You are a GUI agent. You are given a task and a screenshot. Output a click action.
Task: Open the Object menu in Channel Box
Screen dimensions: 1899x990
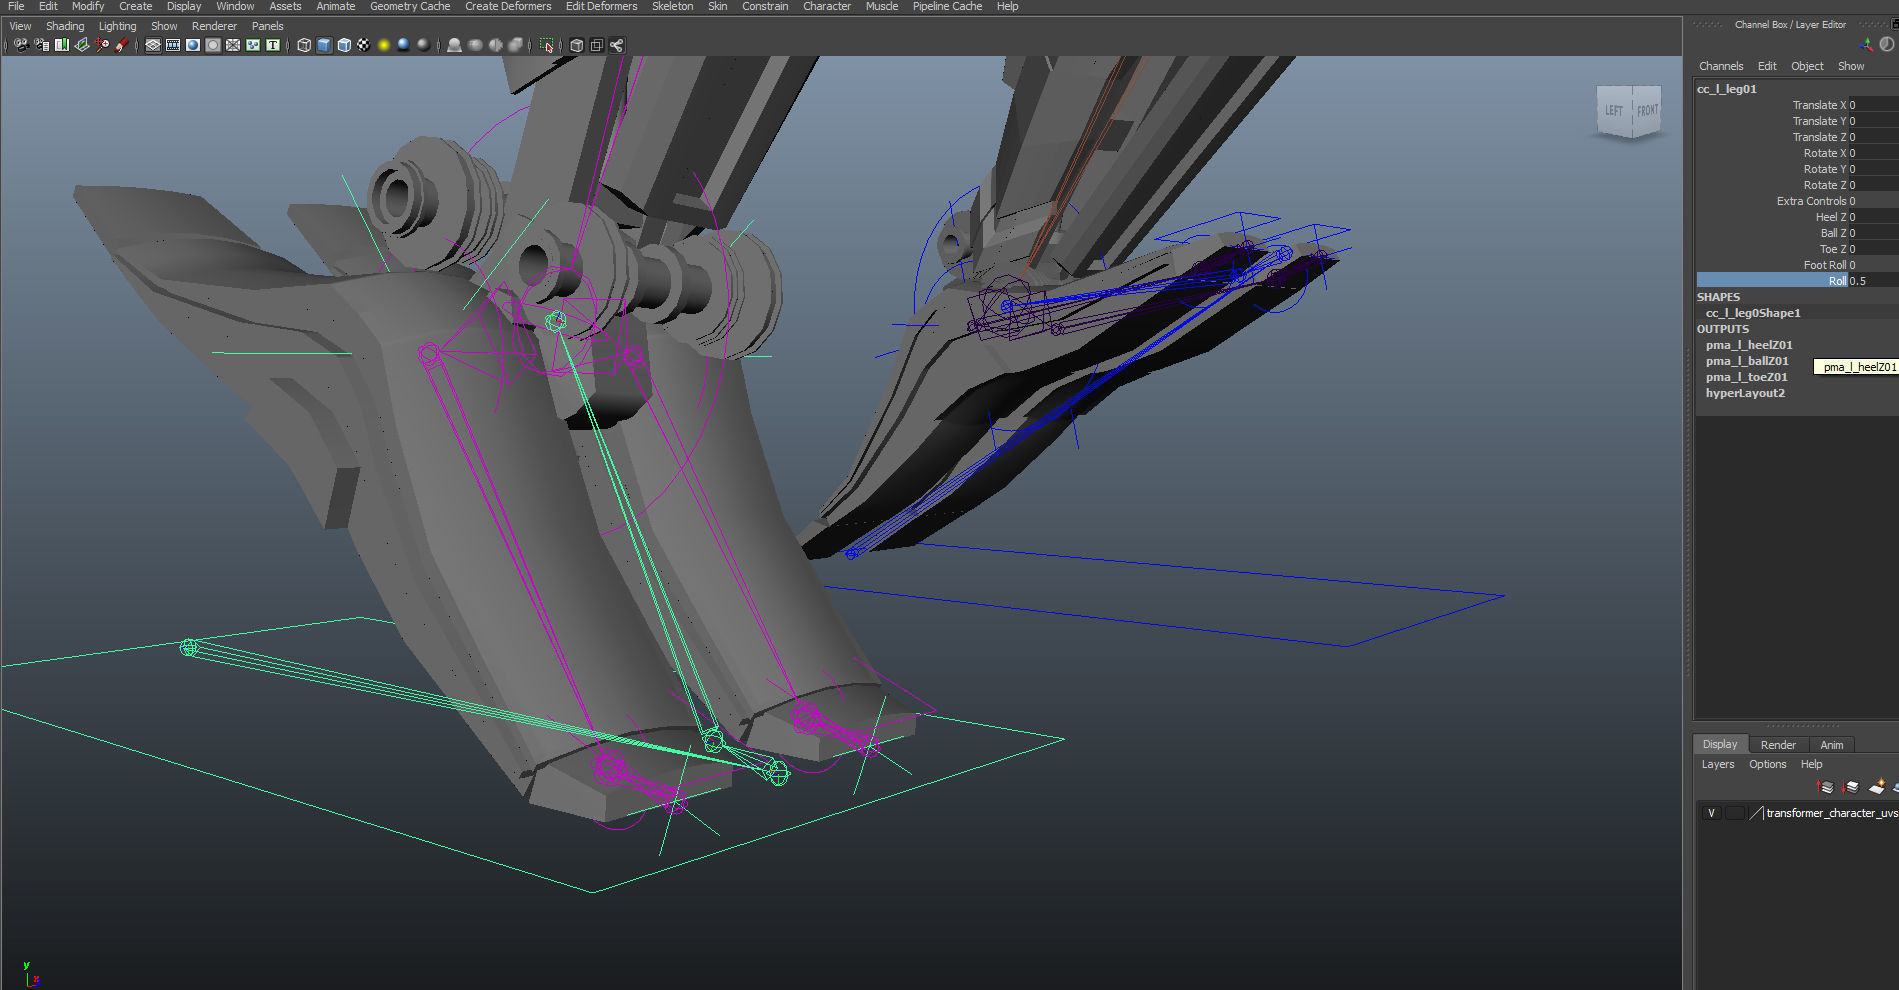point(1807,66)
